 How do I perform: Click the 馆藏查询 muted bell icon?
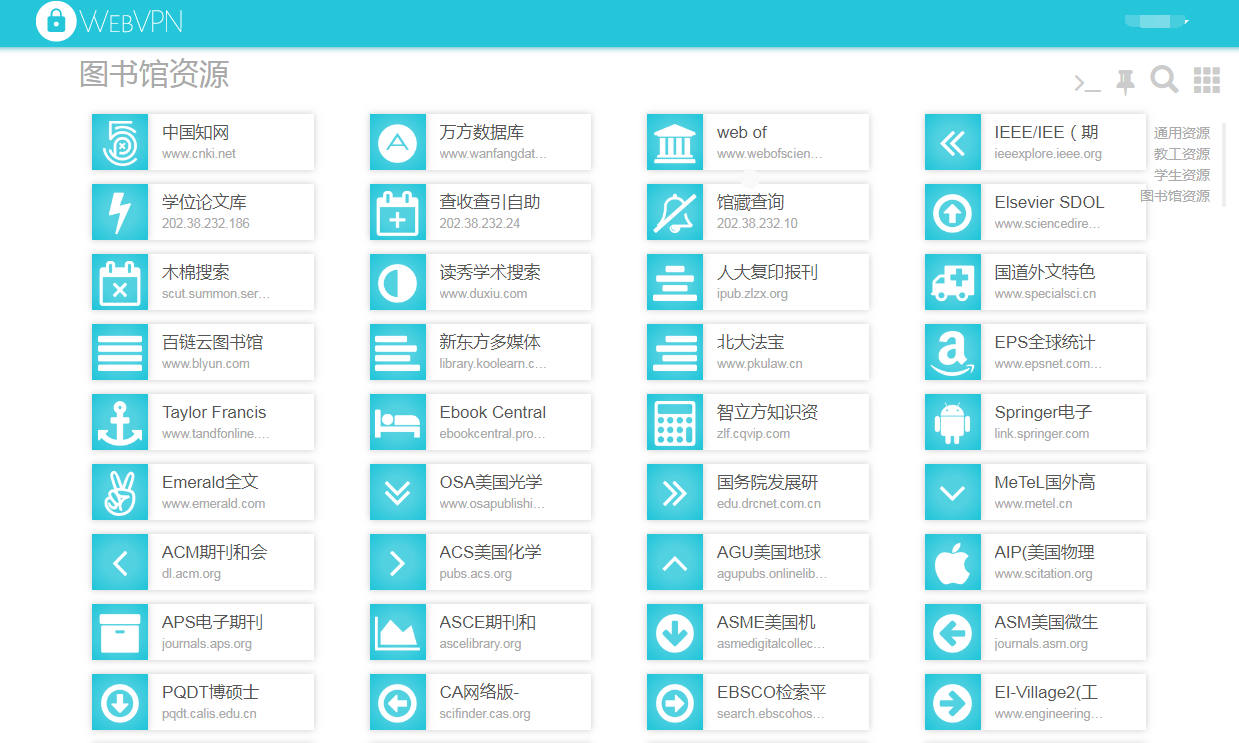click(x=675, y=212)
